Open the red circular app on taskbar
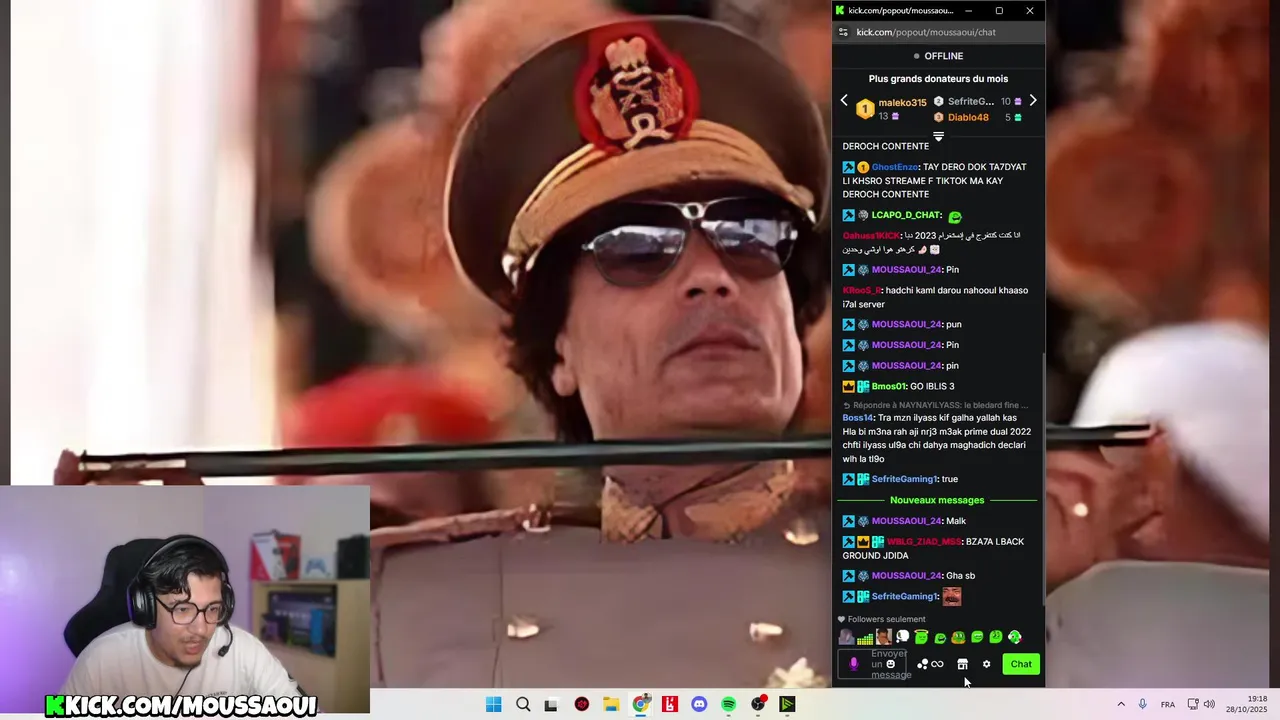Viewport: 1280px width, 720px height. [582, 704]
